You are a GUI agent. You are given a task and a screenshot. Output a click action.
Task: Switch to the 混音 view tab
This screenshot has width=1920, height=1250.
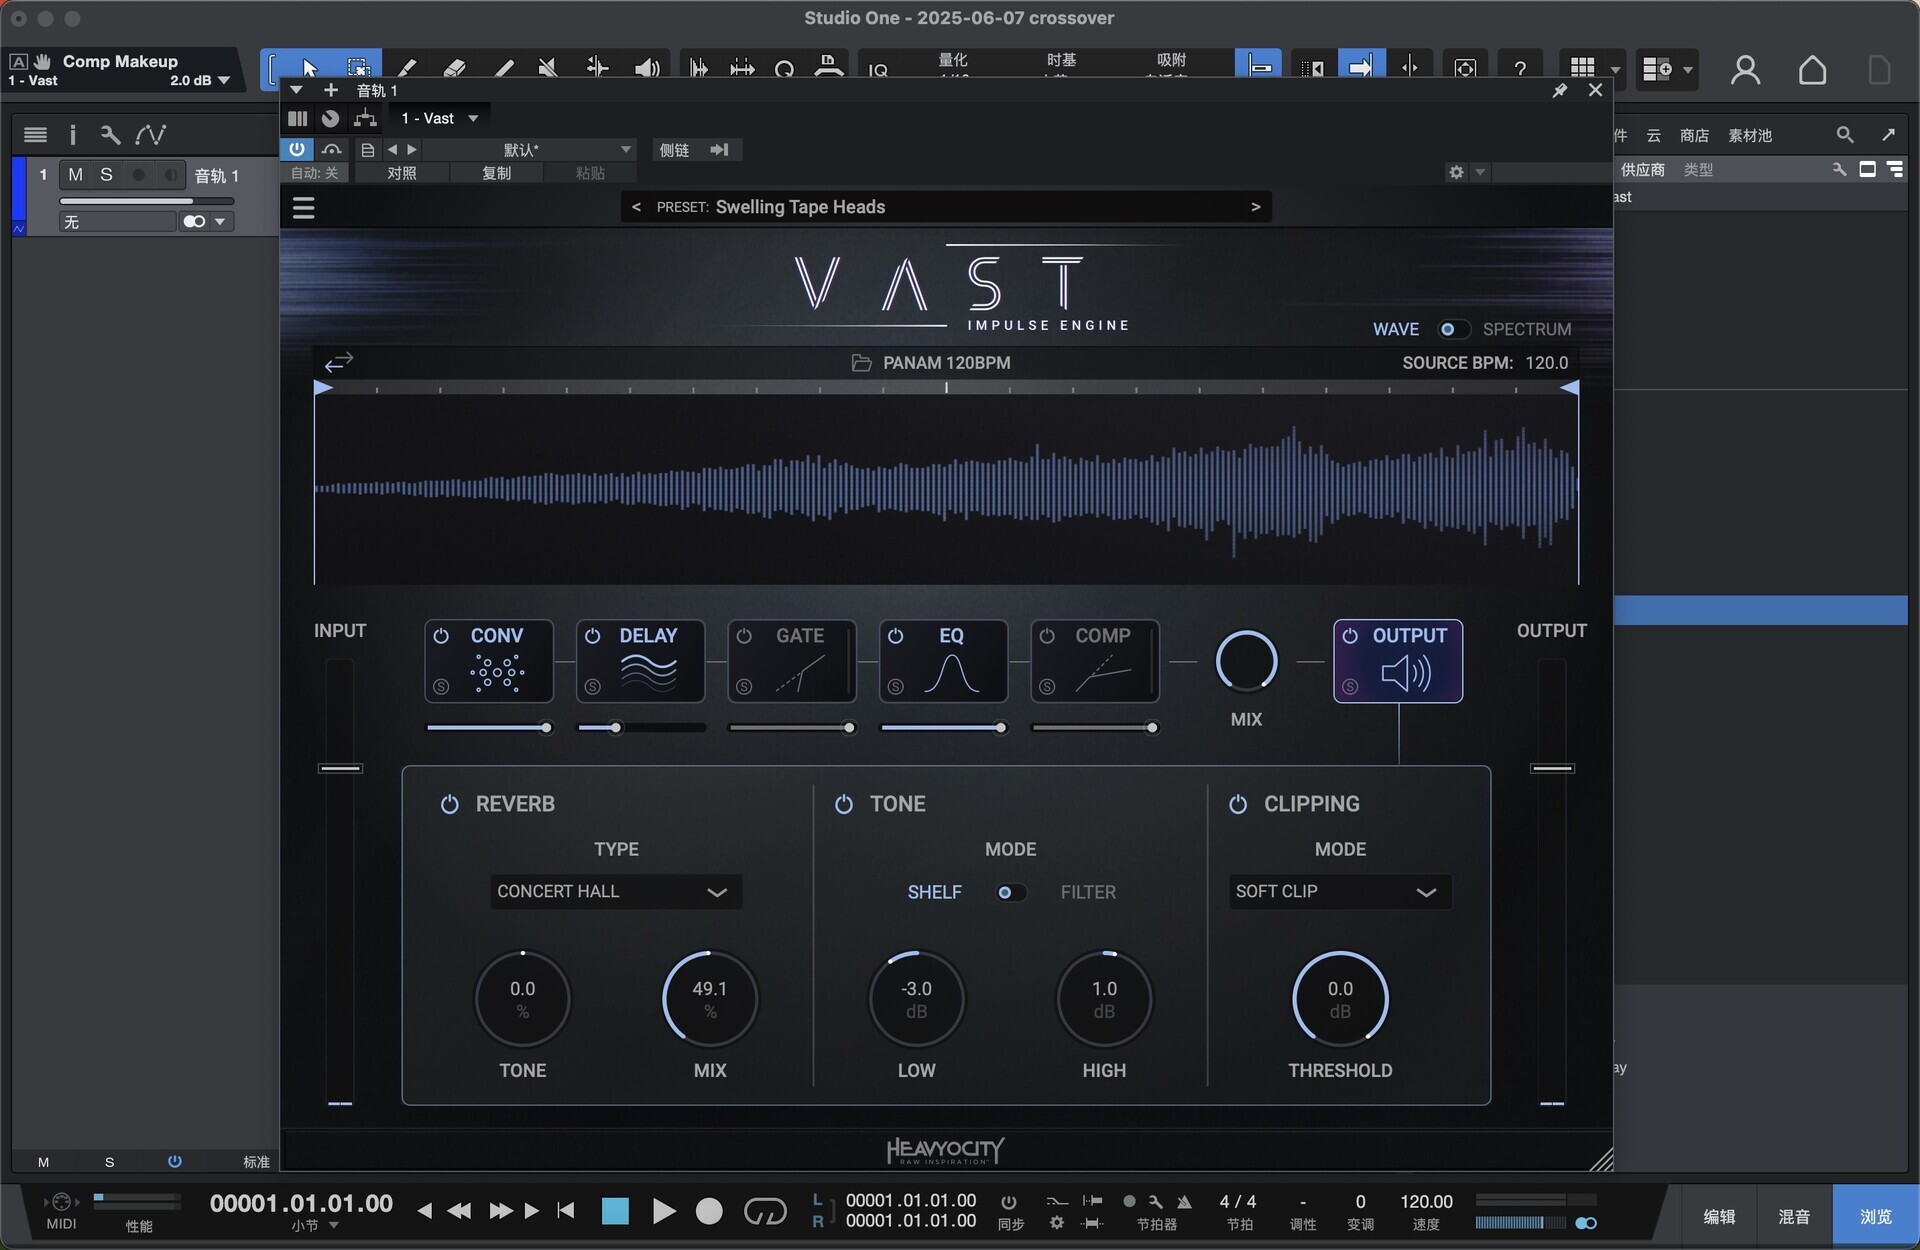(1794, 1216)
